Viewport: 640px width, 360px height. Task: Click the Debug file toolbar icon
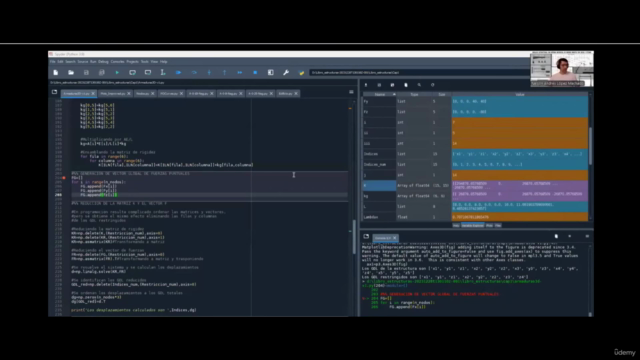(178, 73)
